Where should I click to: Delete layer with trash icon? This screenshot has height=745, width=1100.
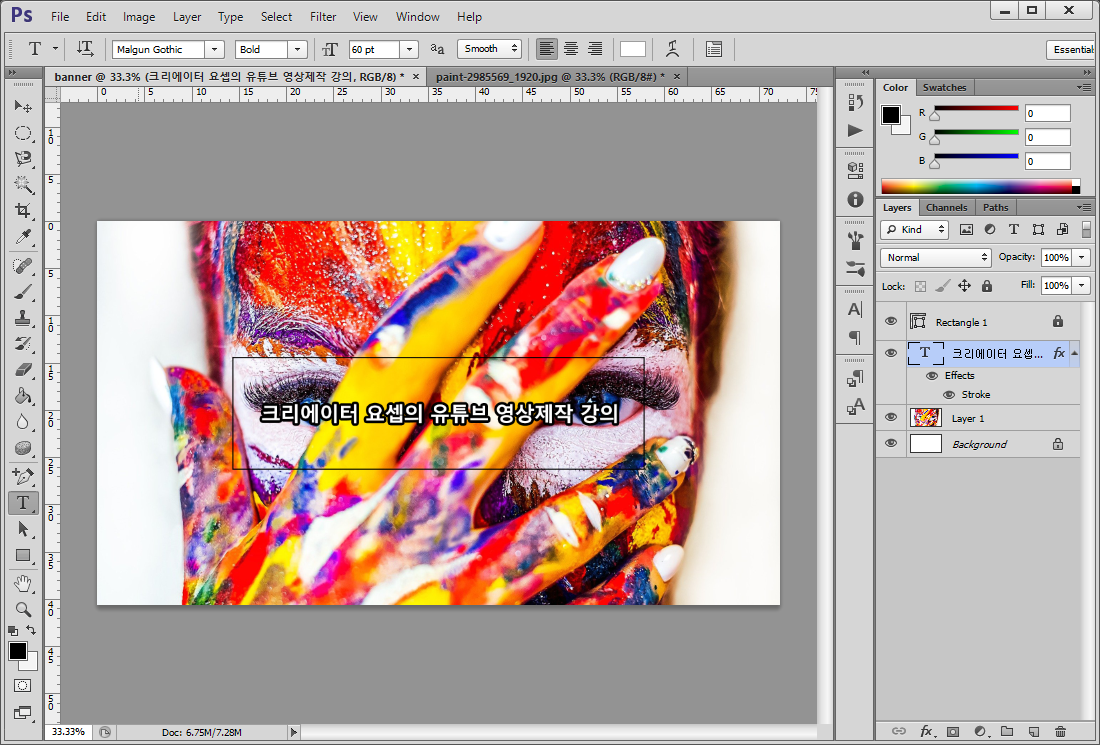coord(1060,732)
